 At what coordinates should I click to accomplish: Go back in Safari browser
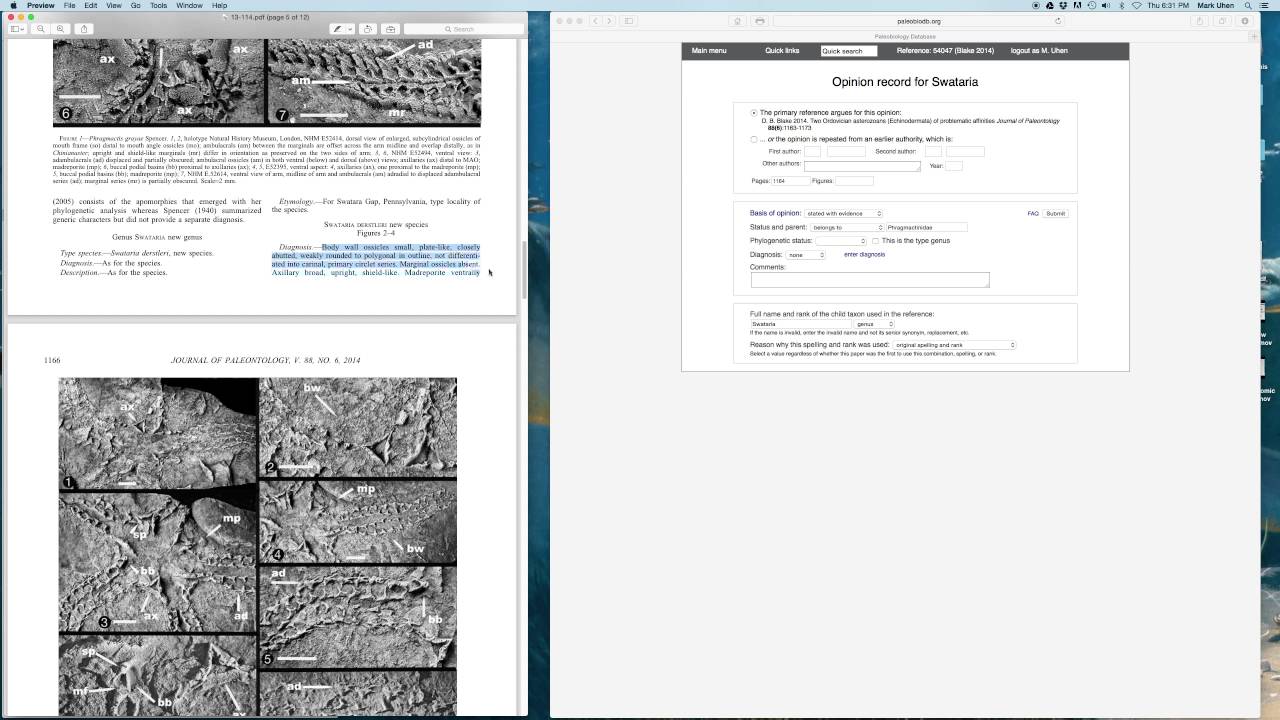pos(595,21)
